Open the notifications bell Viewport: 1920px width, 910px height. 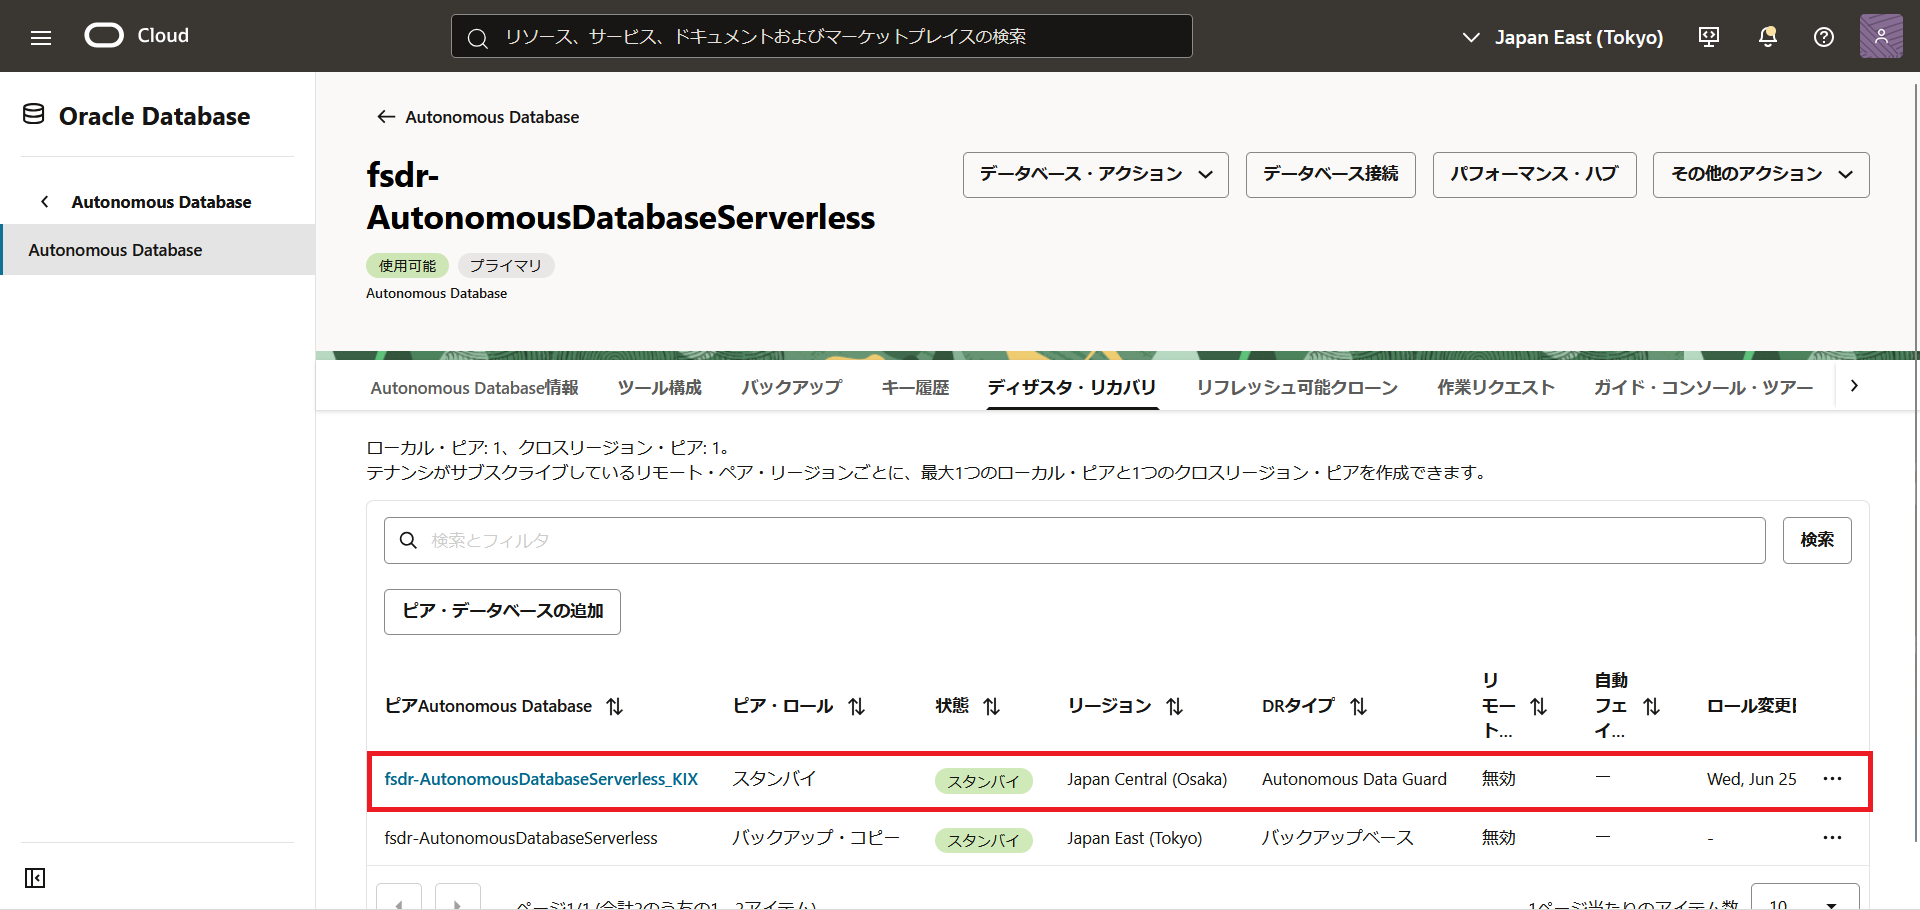tap(1768, 37)
